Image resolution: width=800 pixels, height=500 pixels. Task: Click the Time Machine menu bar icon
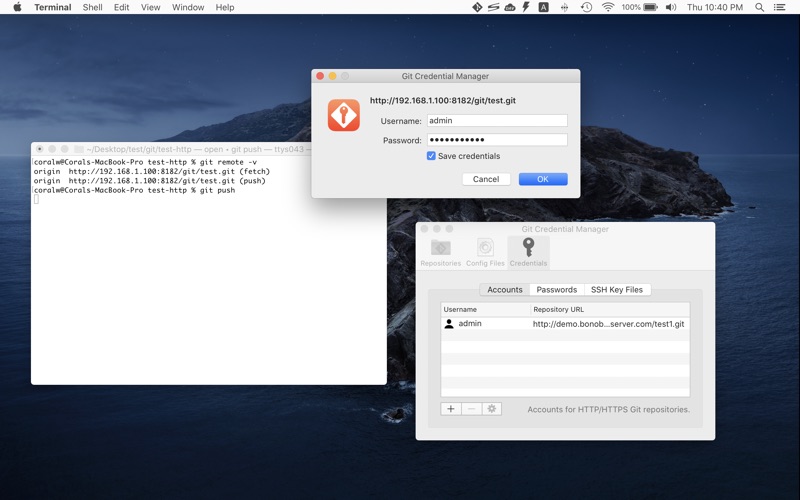586,7
